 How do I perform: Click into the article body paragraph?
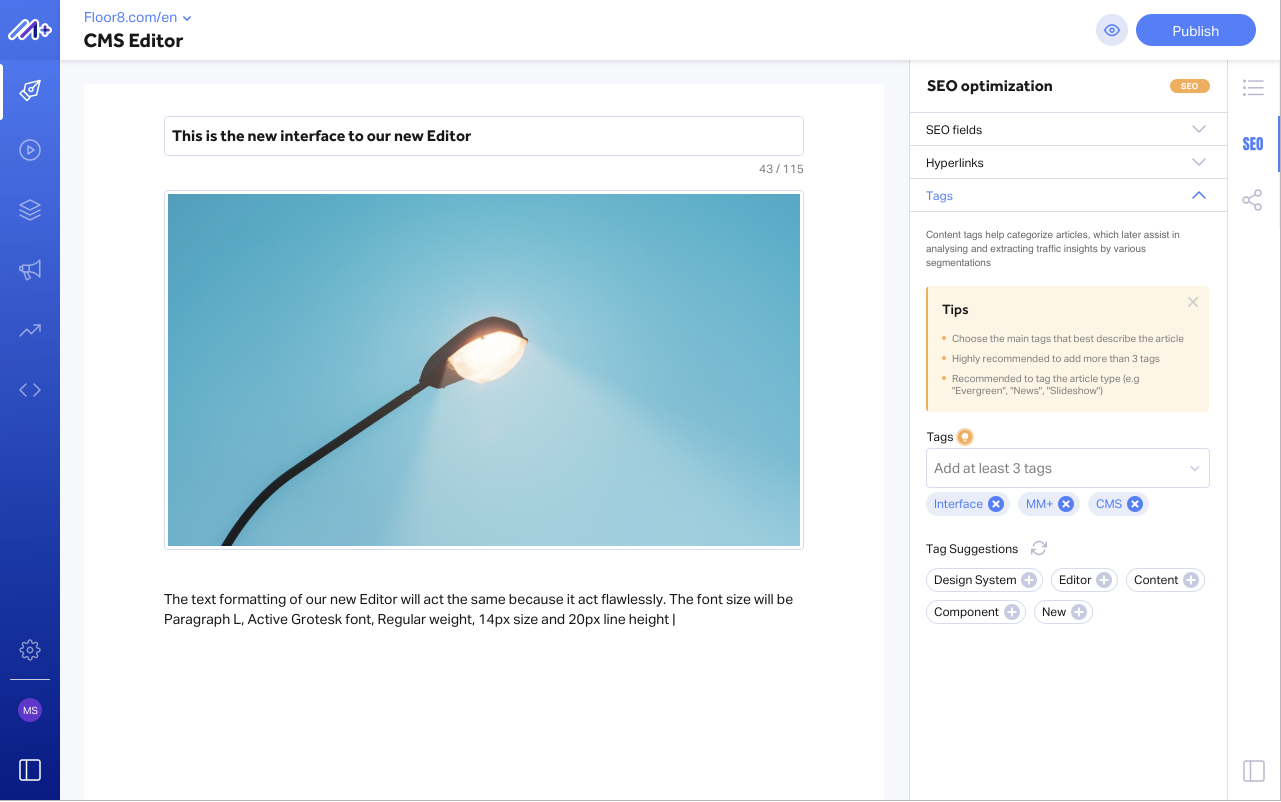pyautogui.click(x=479, y=609)
